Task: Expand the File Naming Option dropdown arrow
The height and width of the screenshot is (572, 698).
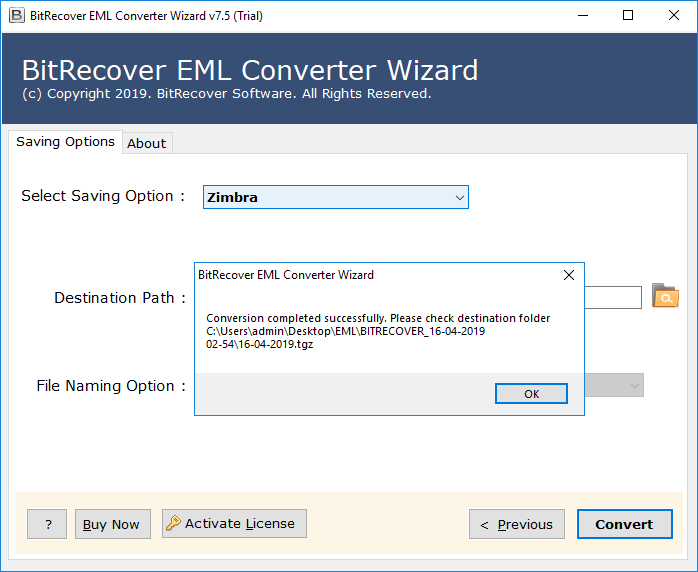Action: tap(635, 385)
